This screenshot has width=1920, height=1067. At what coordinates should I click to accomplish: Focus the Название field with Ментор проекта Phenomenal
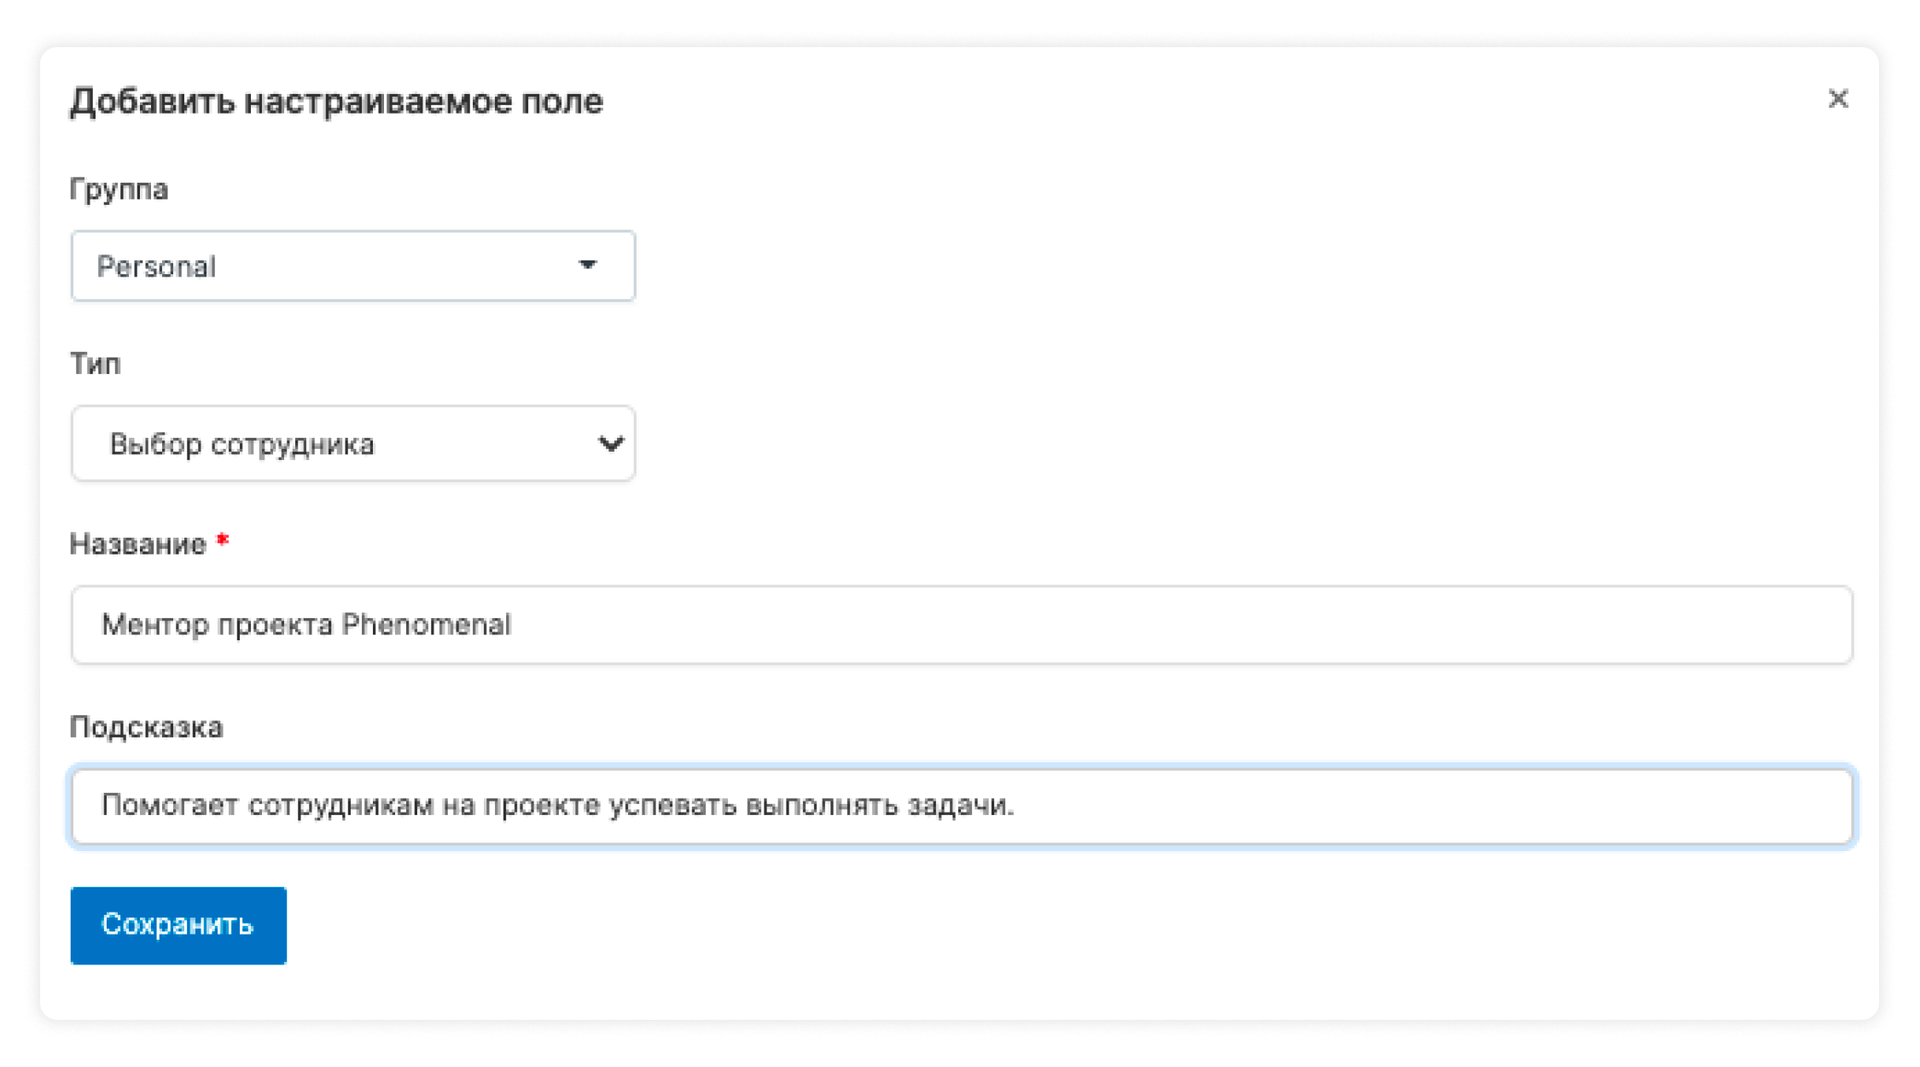[x=961, y=625]
